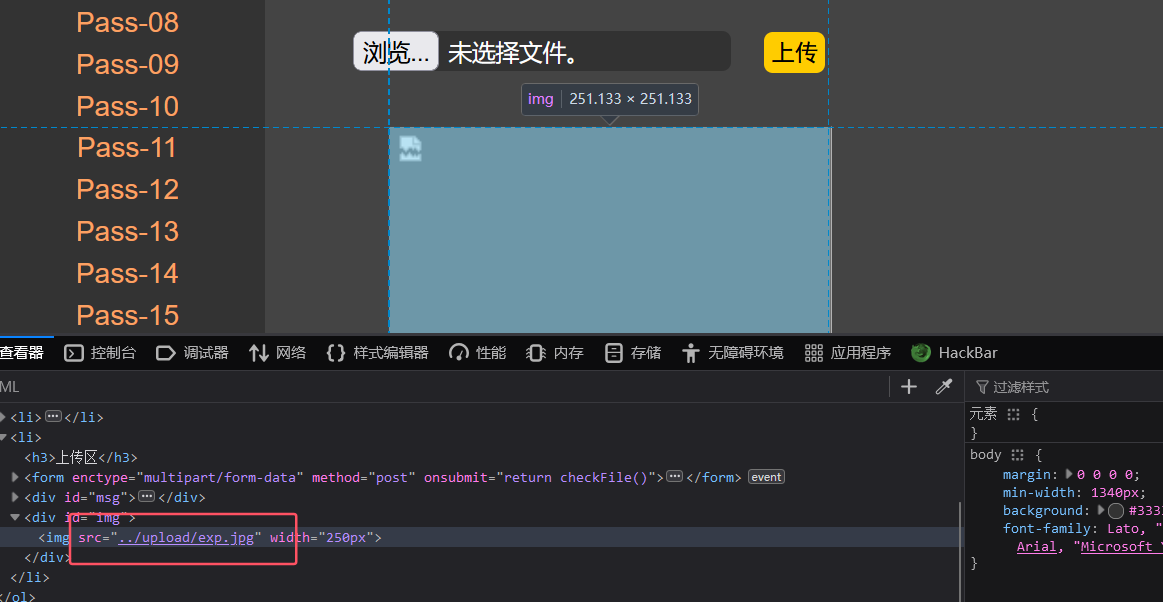Open Pass-09 in the sidebar
The width and height of the screenshot is (1163, 602).
(128, 64)
